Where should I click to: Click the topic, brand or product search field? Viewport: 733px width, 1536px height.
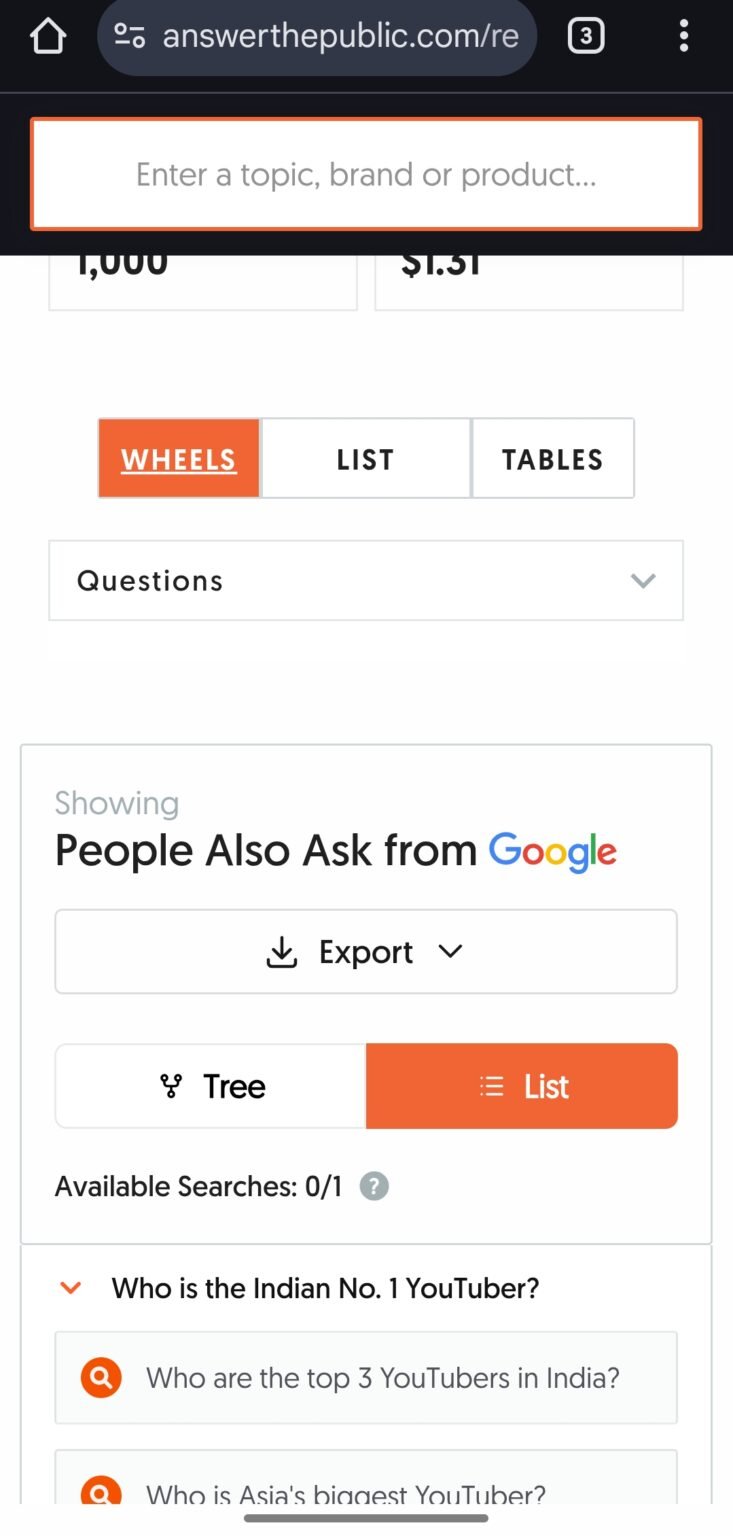tap(366, 175)
